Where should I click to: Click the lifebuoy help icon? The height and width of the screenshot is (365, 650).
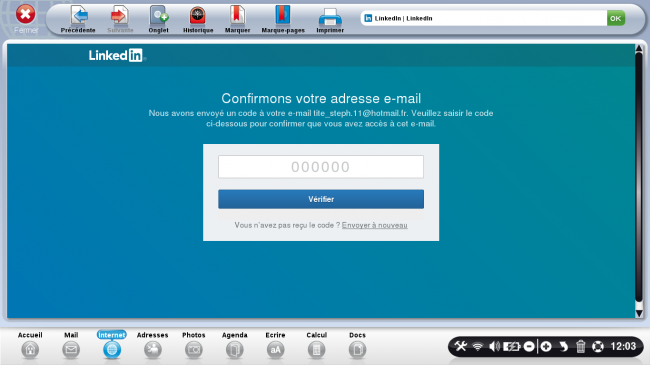[x=598, y=346]
